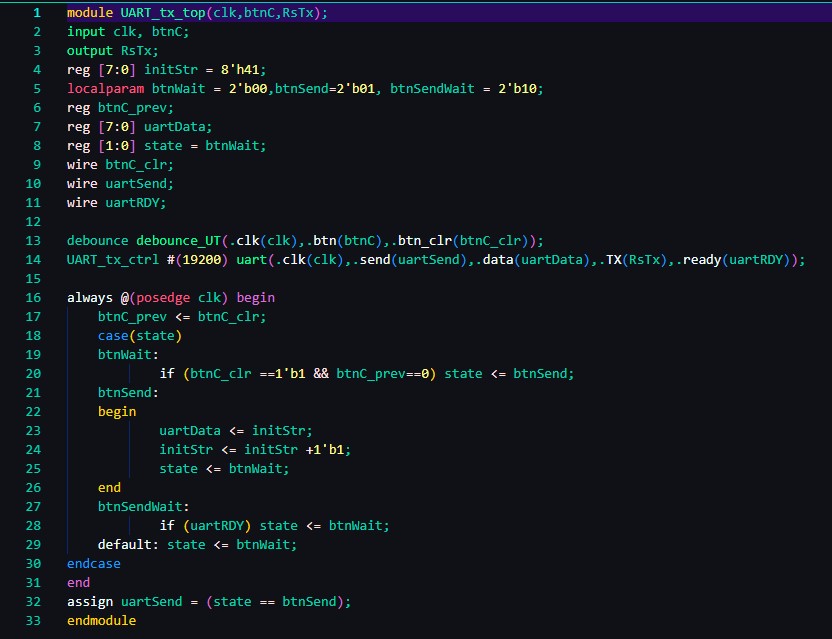Click the 'btnSendWait:' case label

[x=143, y=507]
